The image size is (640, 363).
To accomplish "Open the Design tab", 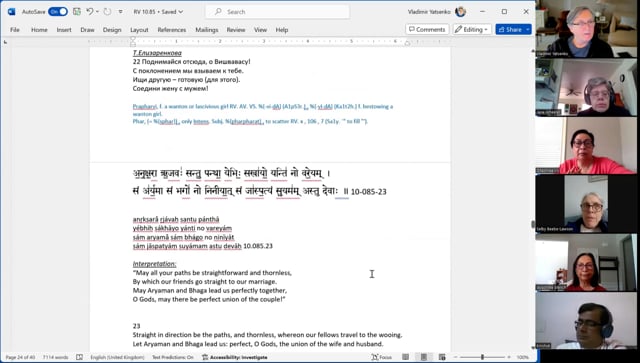I will coord(112,30).
